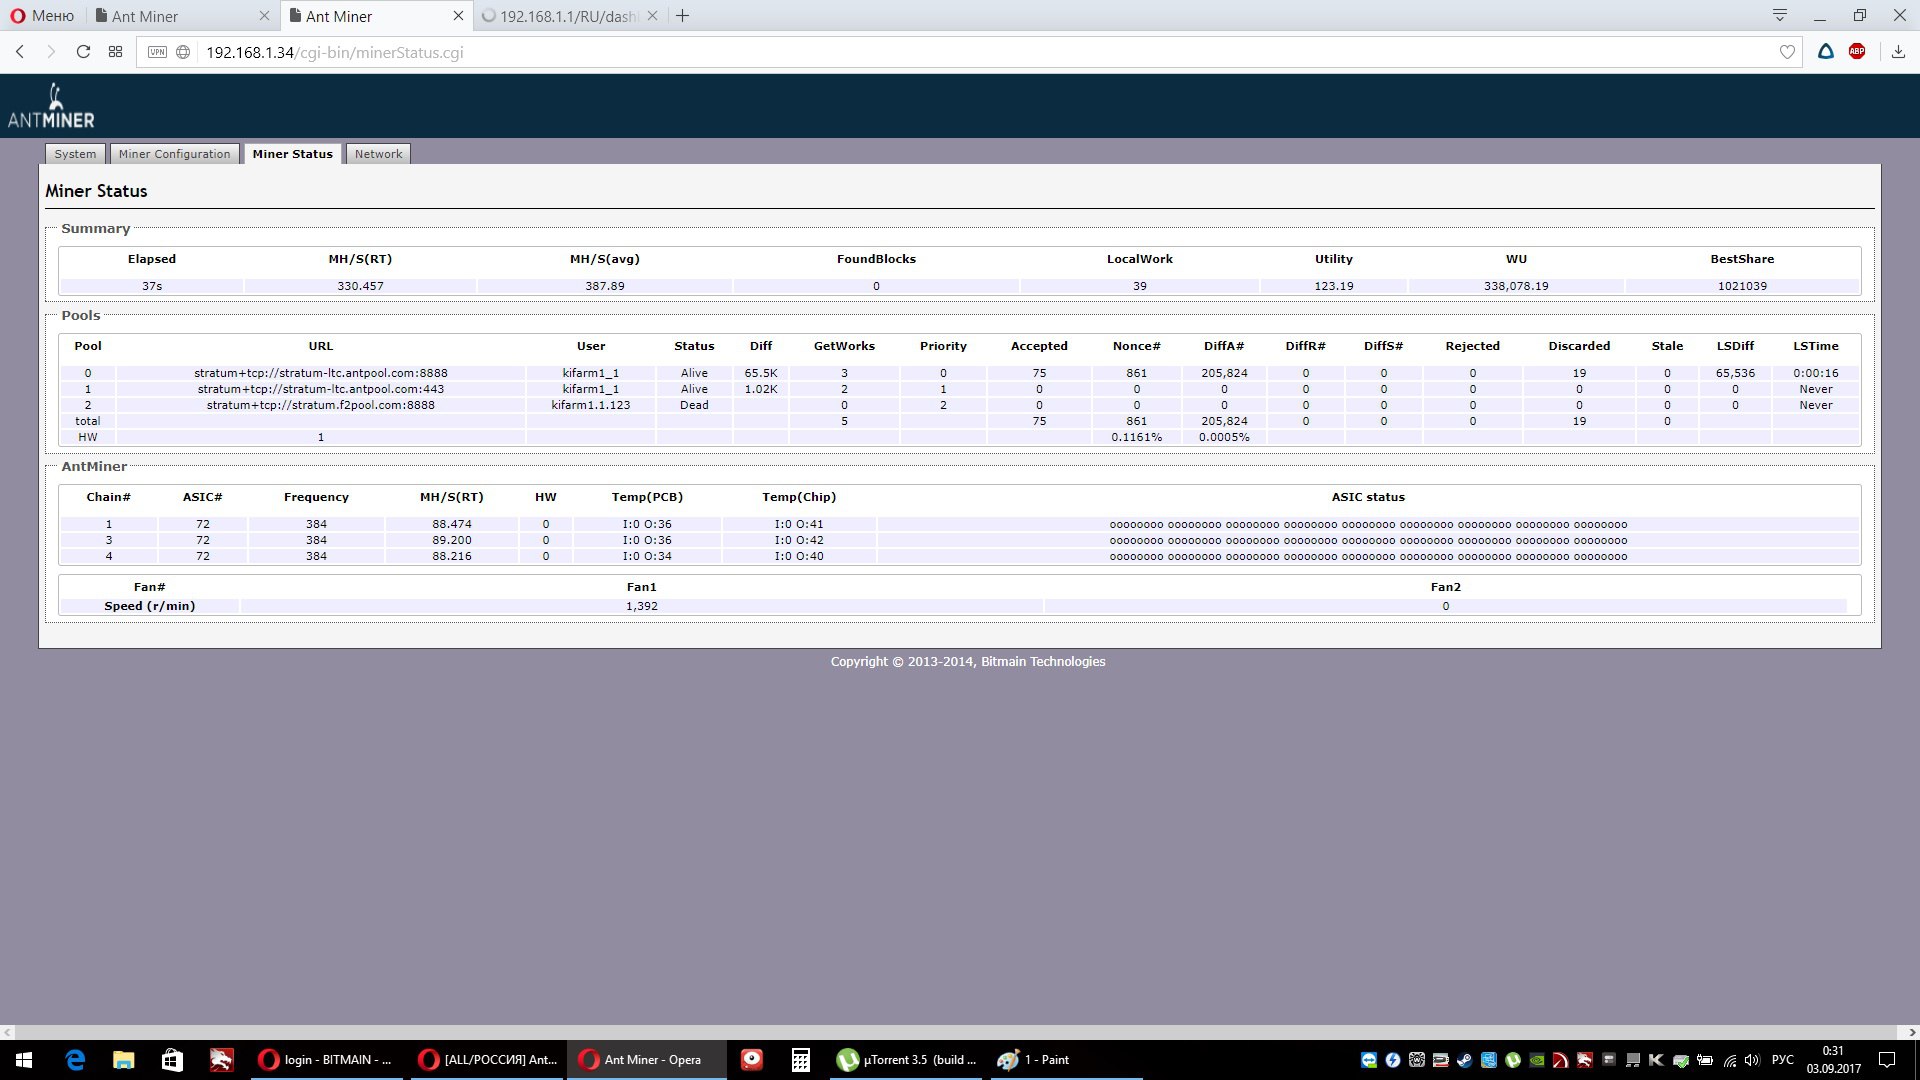Switch to the Network tab
Screen dimensions: 1920x1080
[x=378, y=154]
